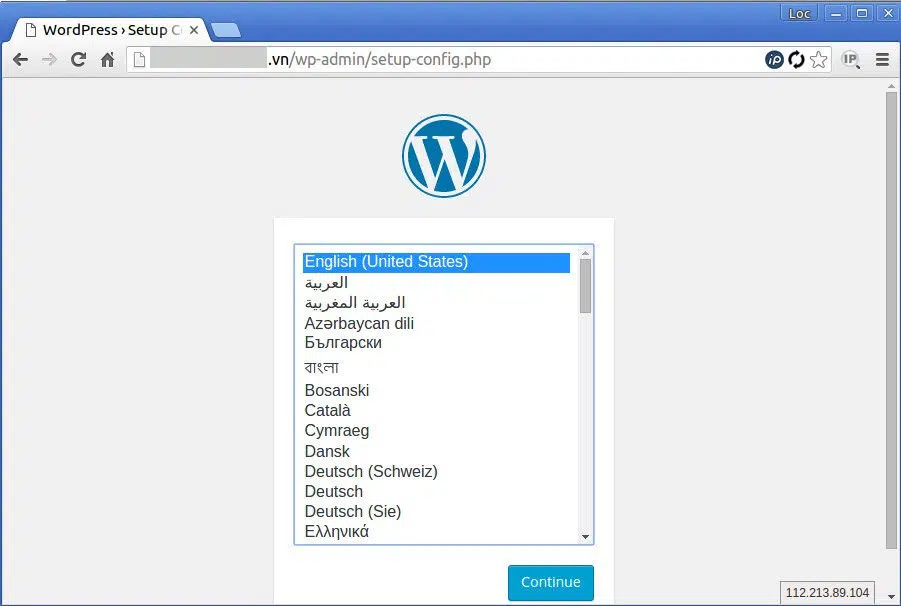Click the WordPress logo
The height and width of the screenshot is (606, 901).
(444, 156)
